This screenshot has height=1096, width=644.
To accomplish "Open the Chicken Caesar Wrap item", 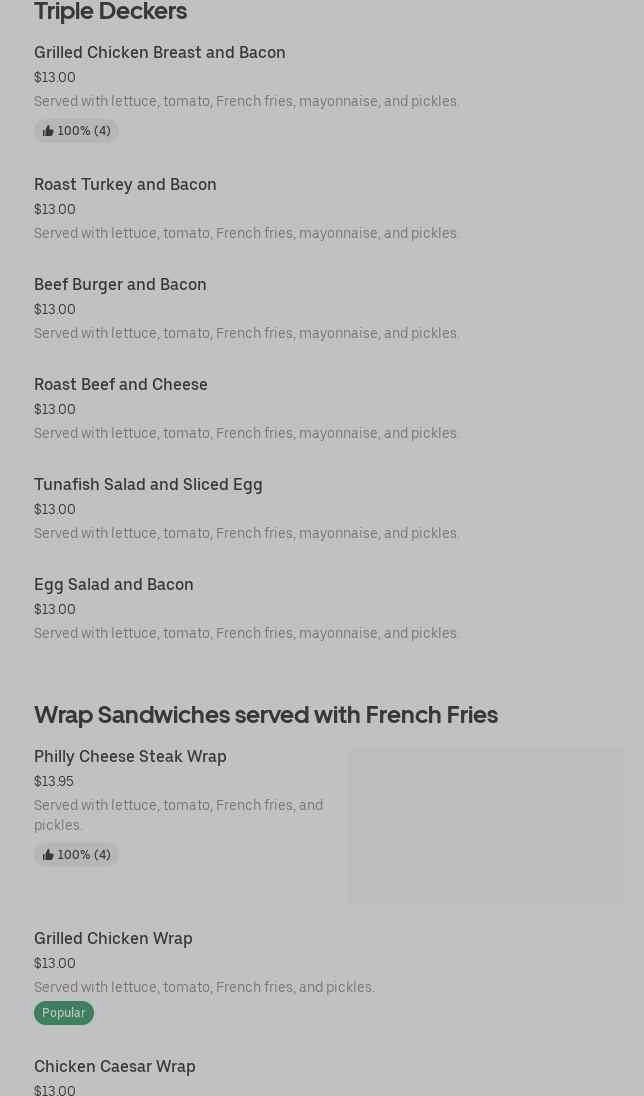I will 115,1066.
